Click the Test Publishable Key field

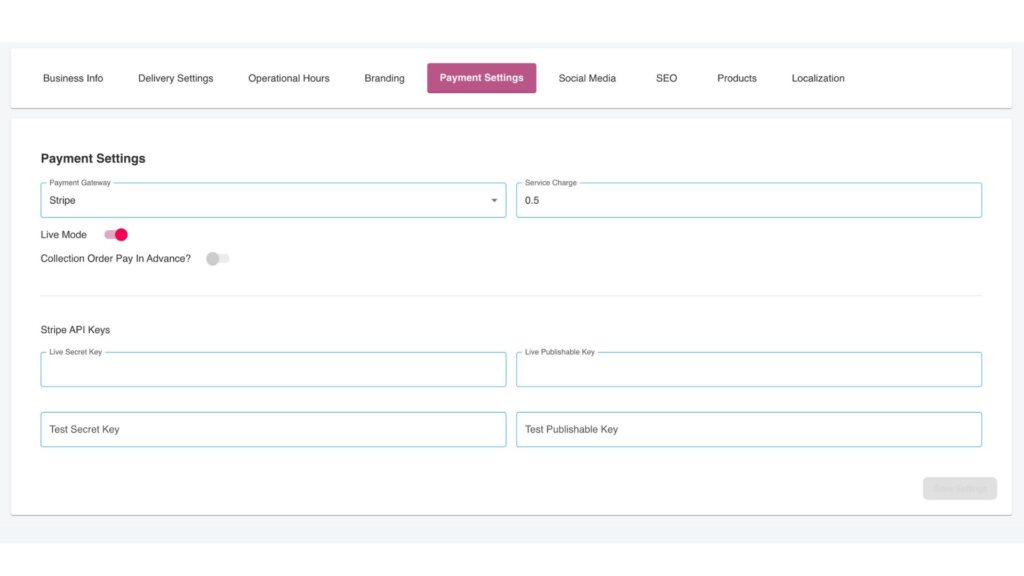pyautogui.click(x=748, y=430)
